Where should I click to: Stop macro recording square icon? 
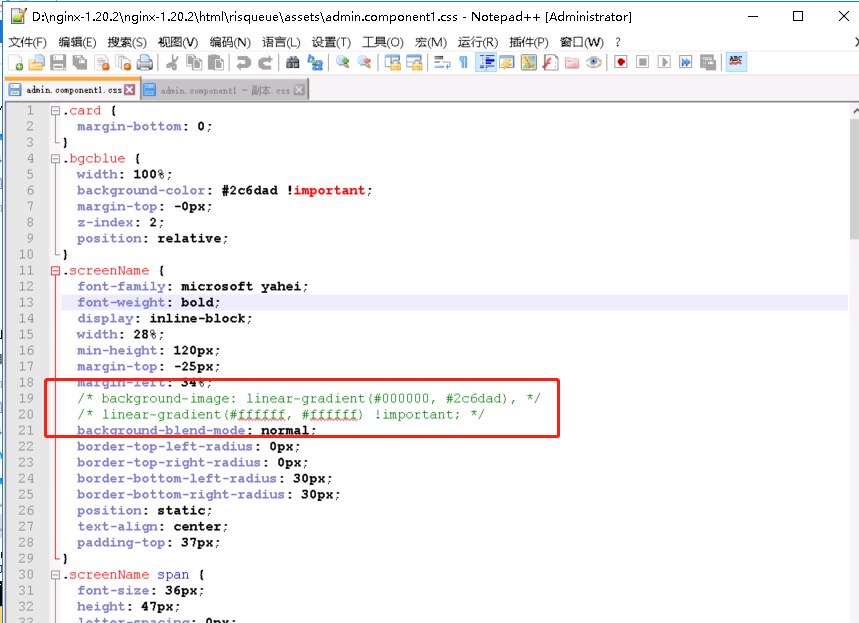pos(643,62)
